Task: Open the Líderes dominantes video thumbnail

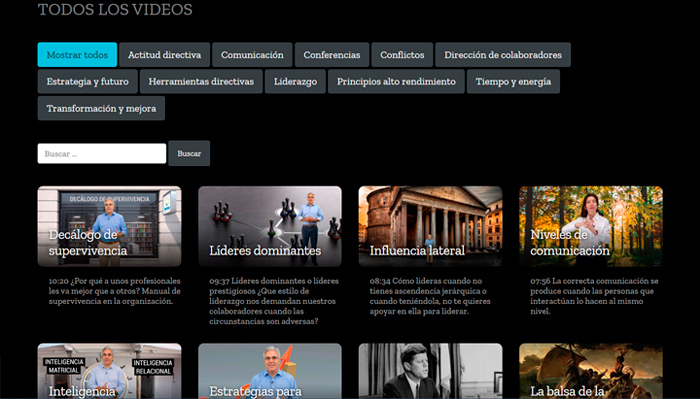Action: coord(270,226)
